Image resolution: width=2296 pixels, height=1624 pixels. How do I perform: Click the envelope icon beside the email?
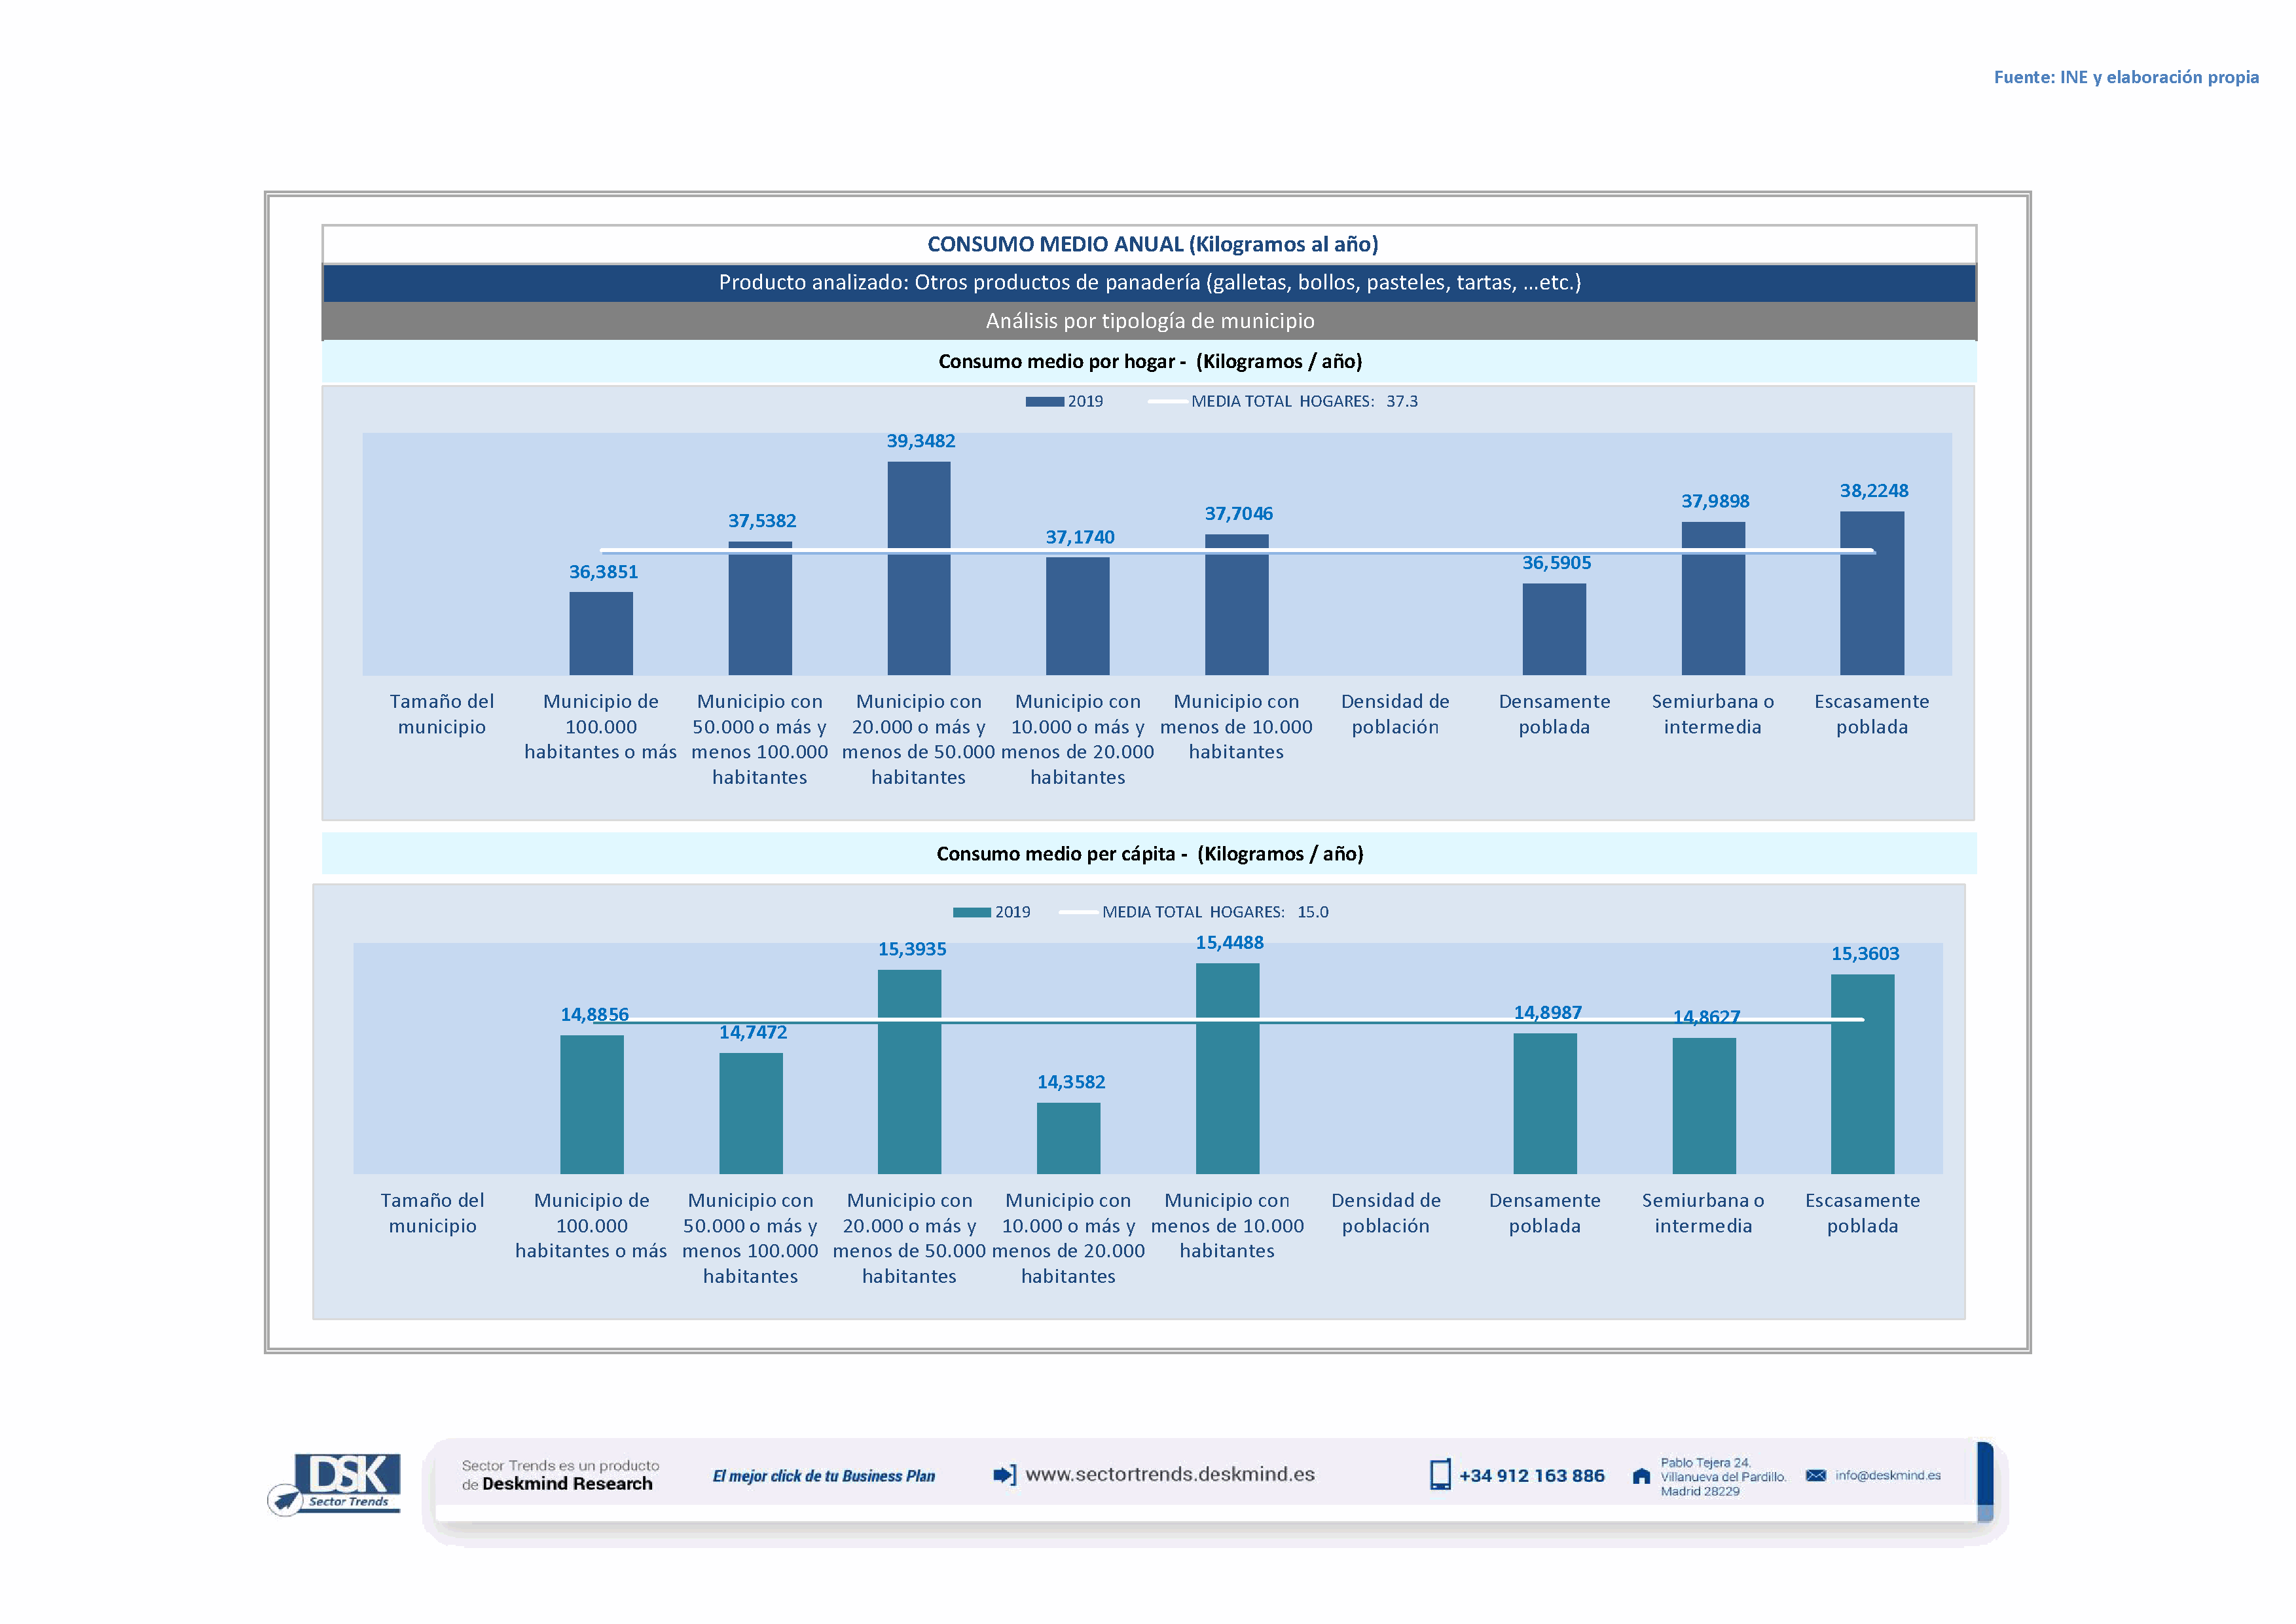[1816, 1475]
